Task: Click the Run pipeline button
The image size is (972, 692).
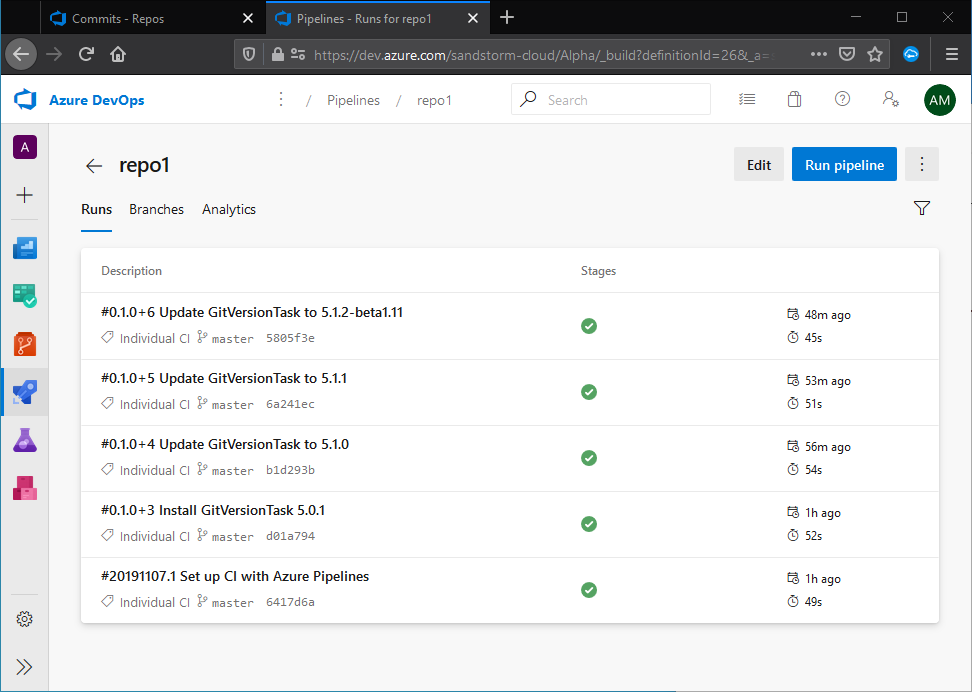Action: pyautogui.click(x=844, y=164)
